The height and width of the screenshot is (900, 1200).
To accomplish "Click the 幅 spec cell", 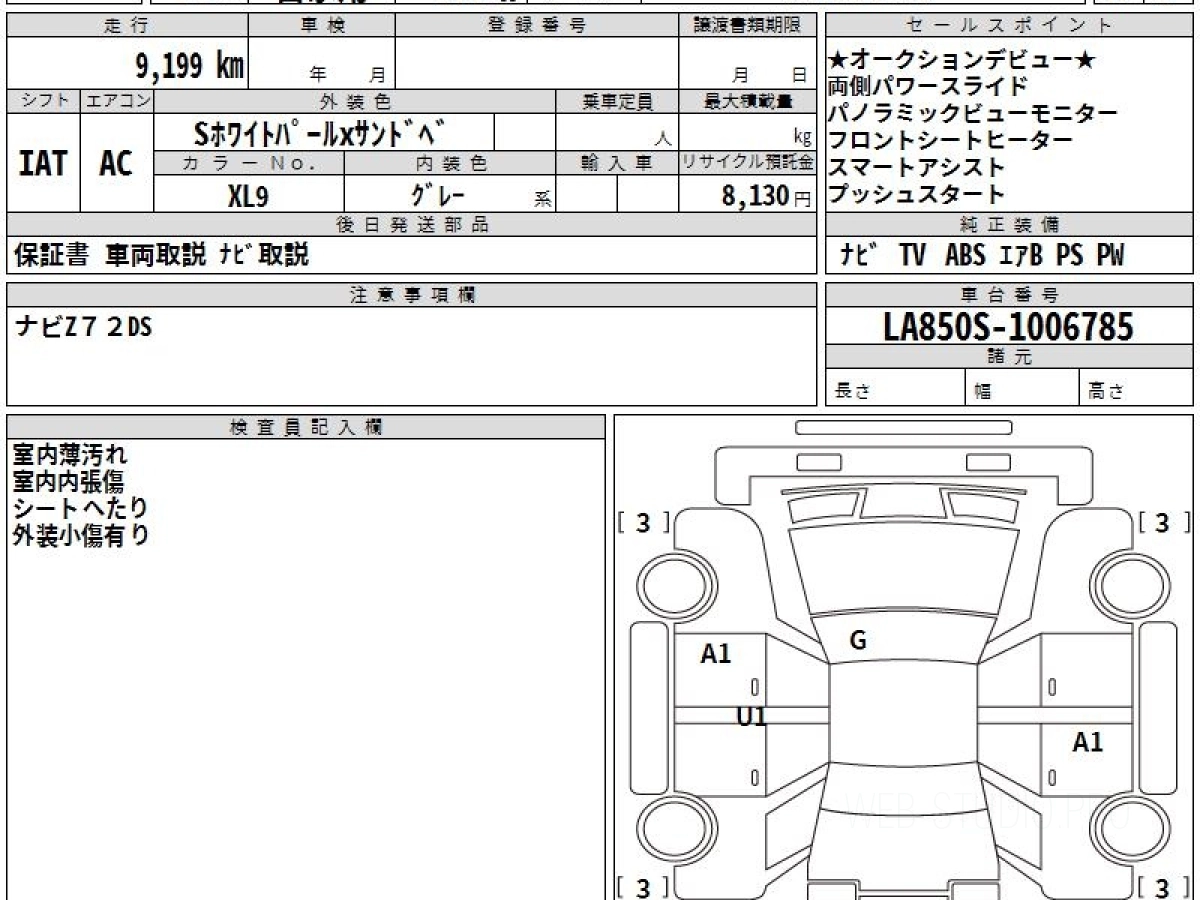I will coord(1023,388).
